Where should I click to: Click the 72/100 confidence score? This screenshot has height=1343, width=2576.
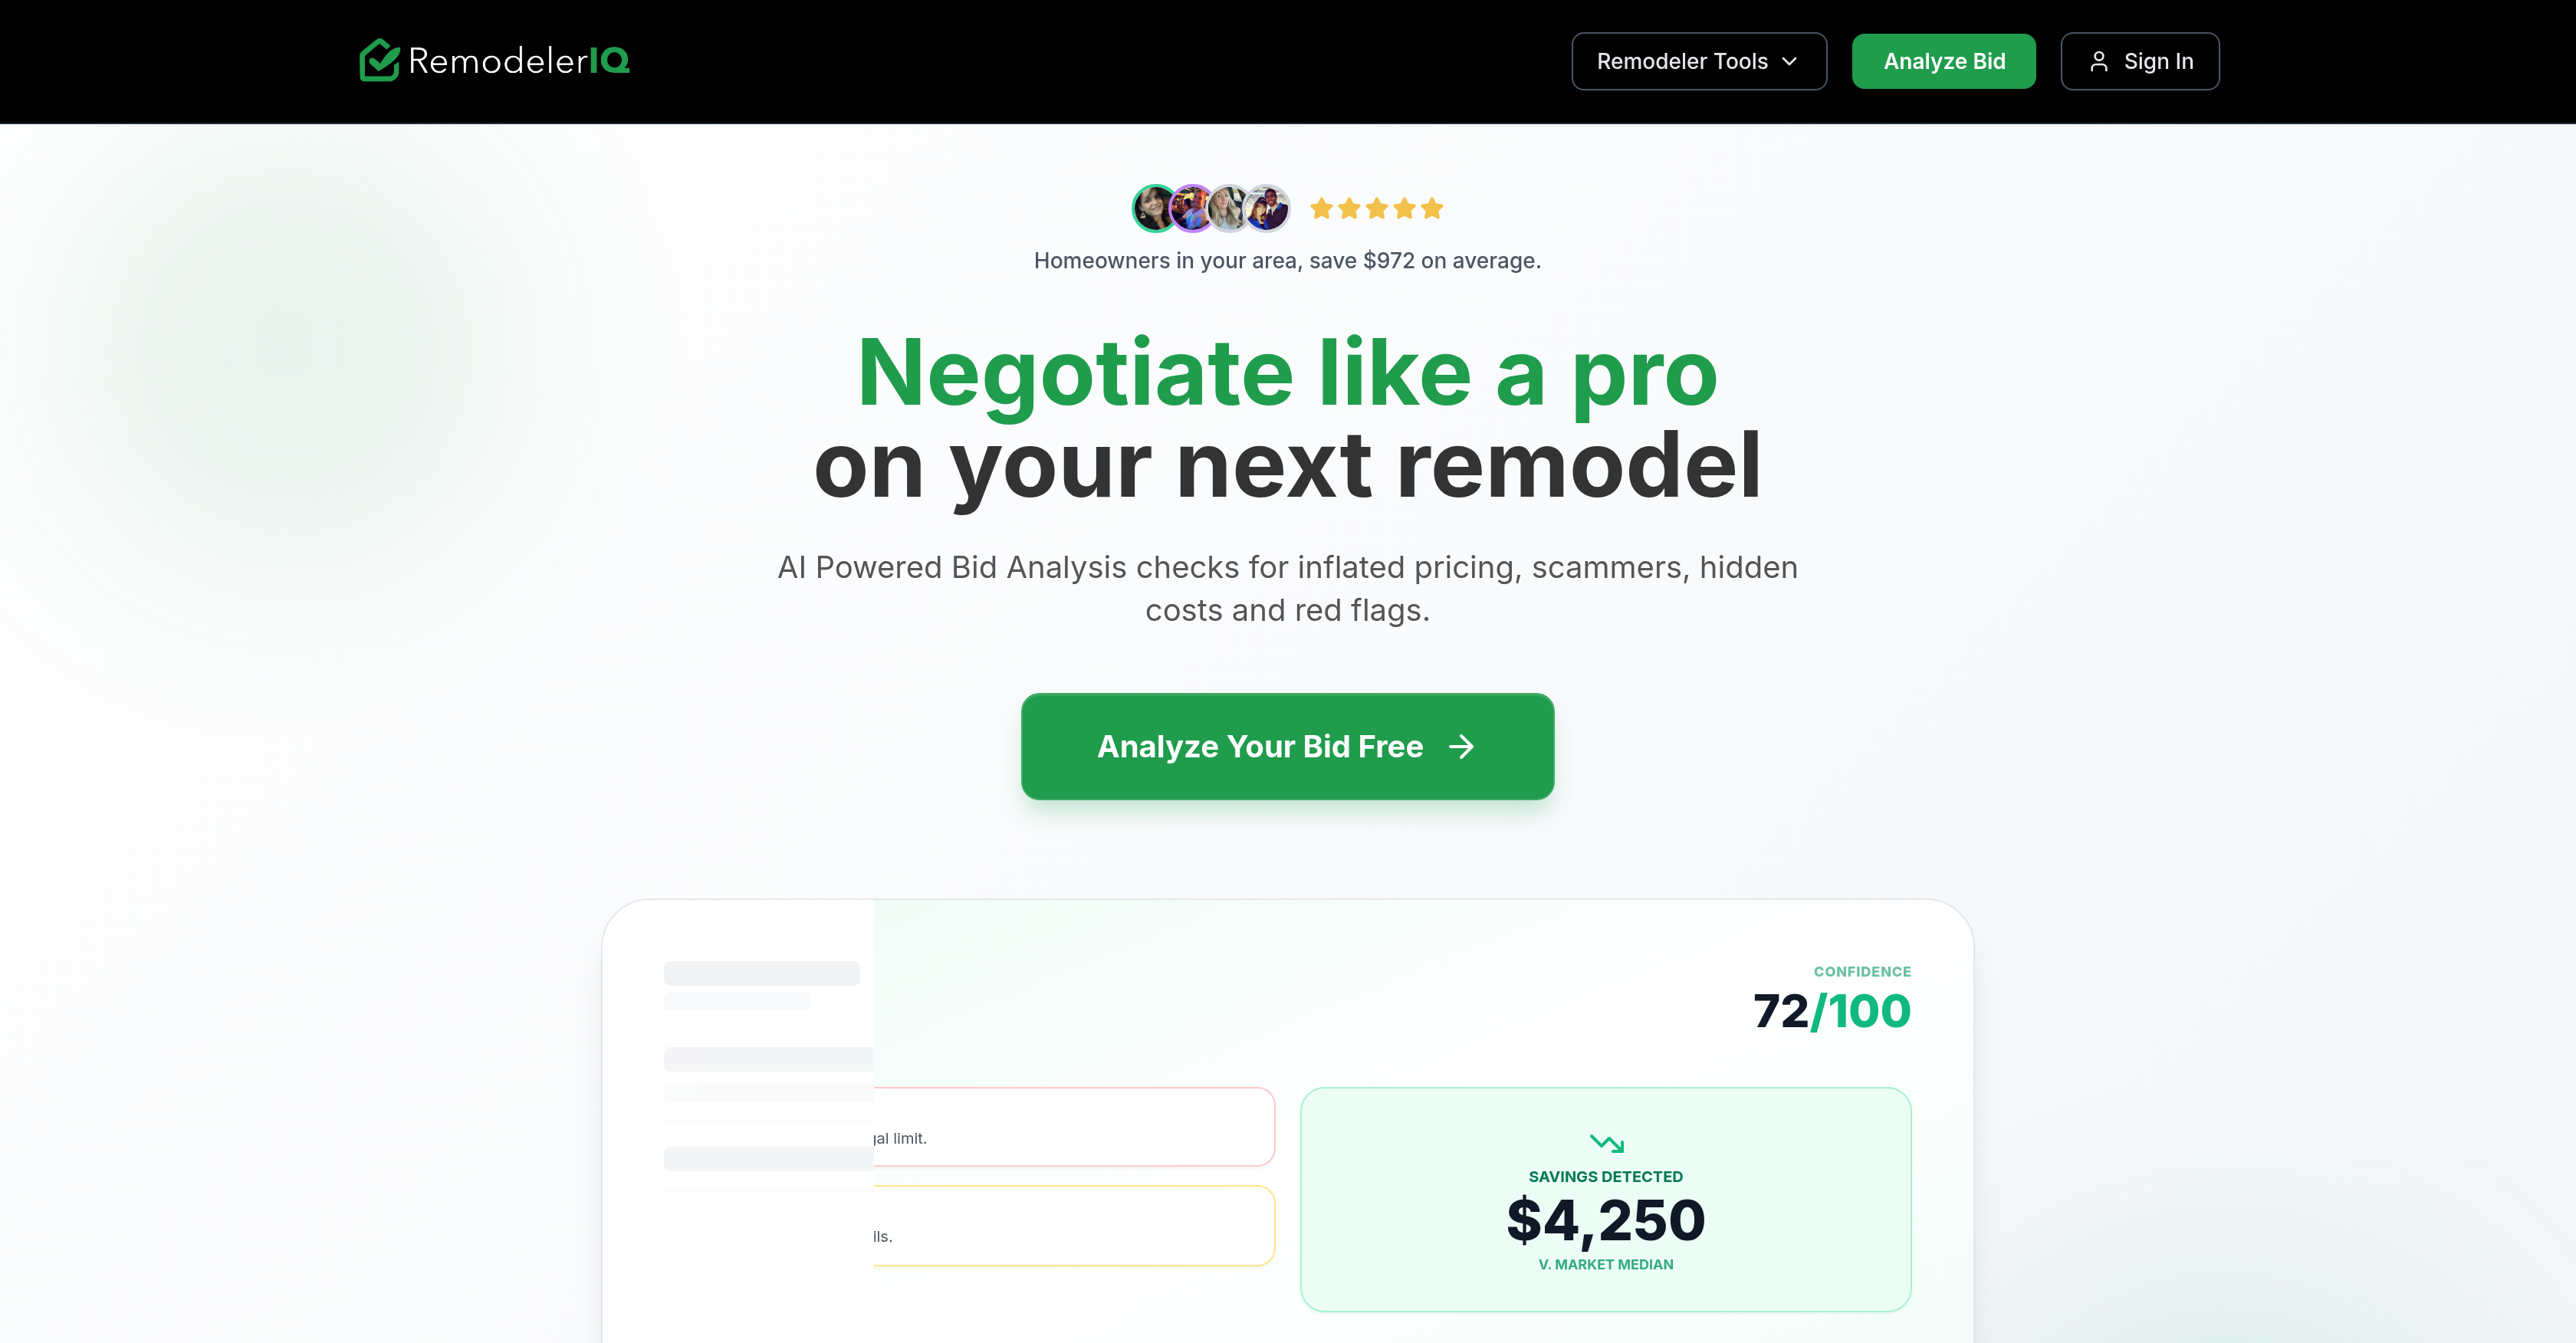(x=1831, y=1011)
